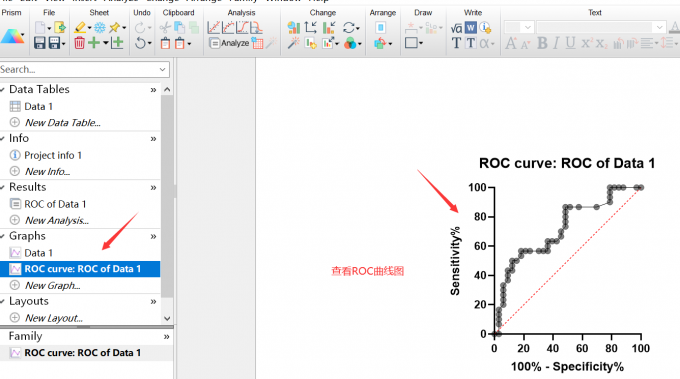Select the plain text T tool

point(456,43)
